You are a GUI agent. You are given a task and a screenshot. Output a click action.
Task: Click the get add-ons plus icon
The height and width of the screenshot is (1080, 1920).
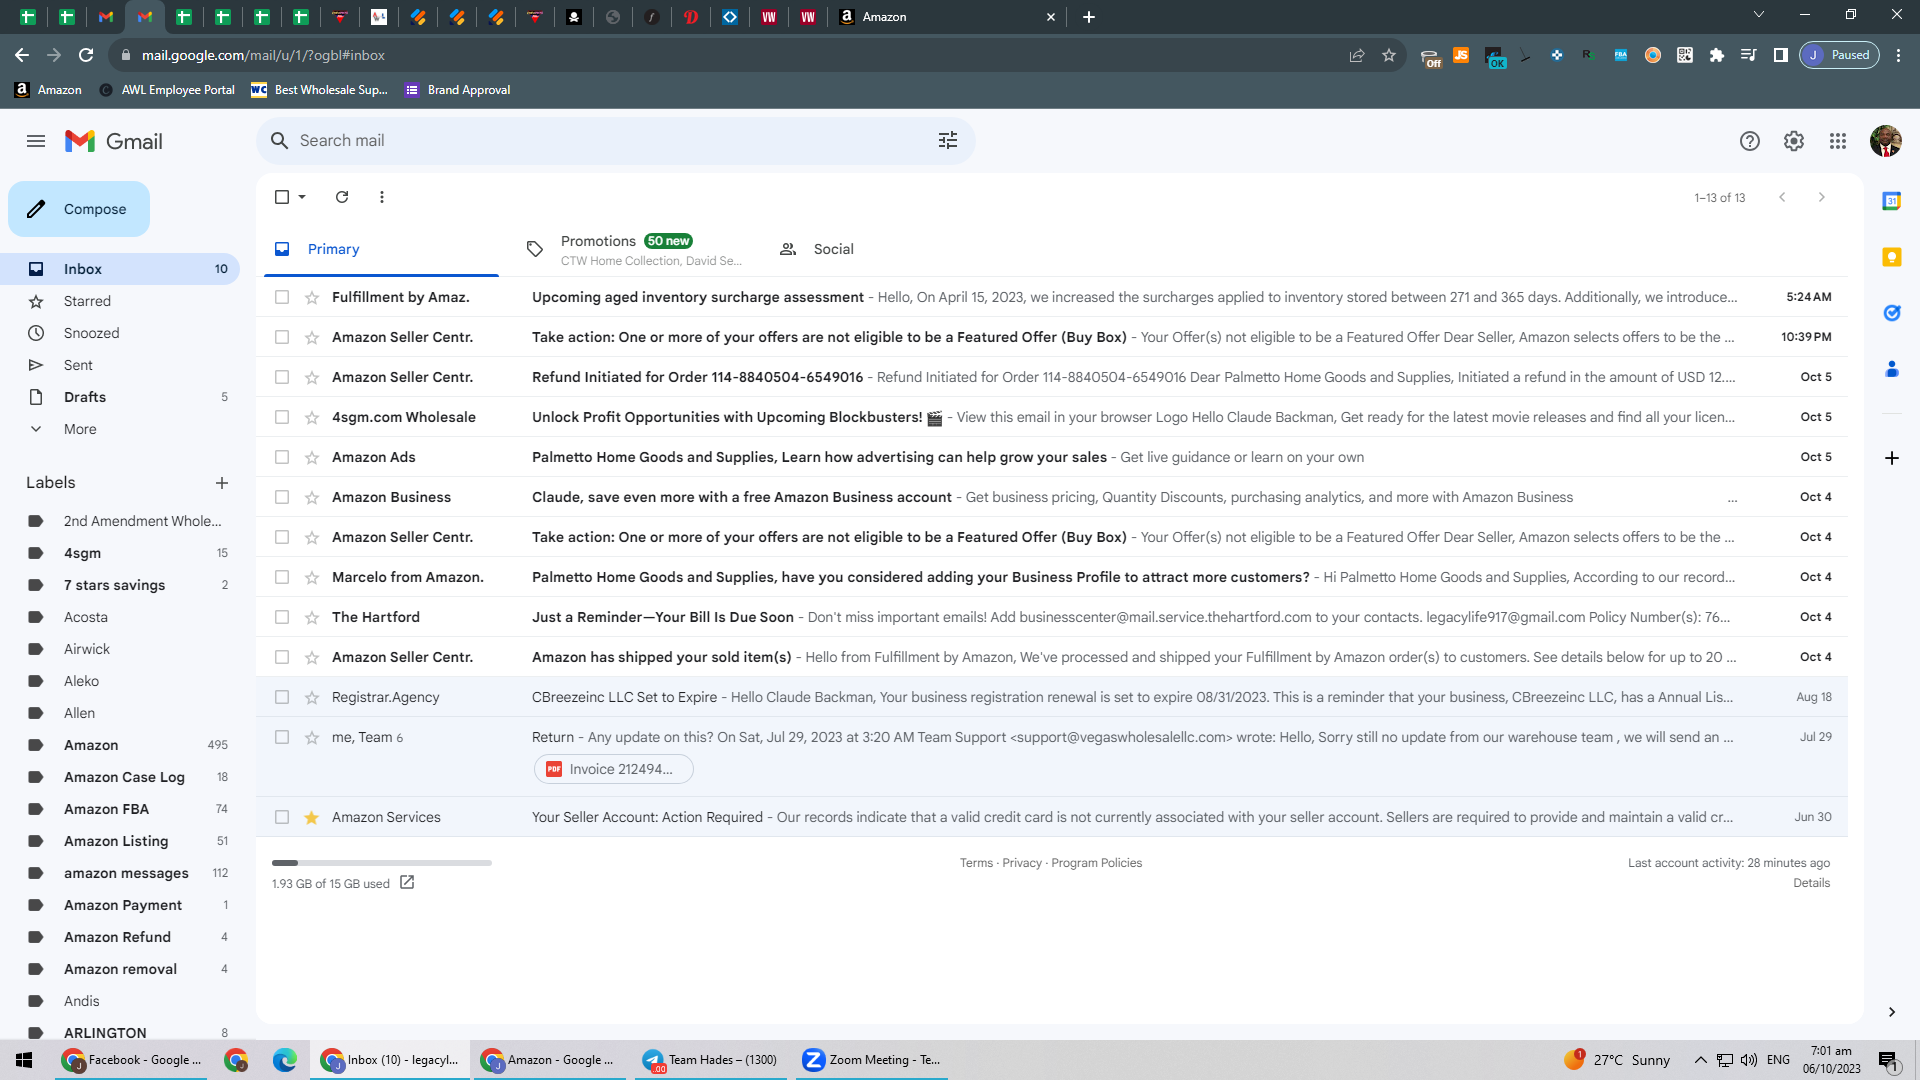1892,458
